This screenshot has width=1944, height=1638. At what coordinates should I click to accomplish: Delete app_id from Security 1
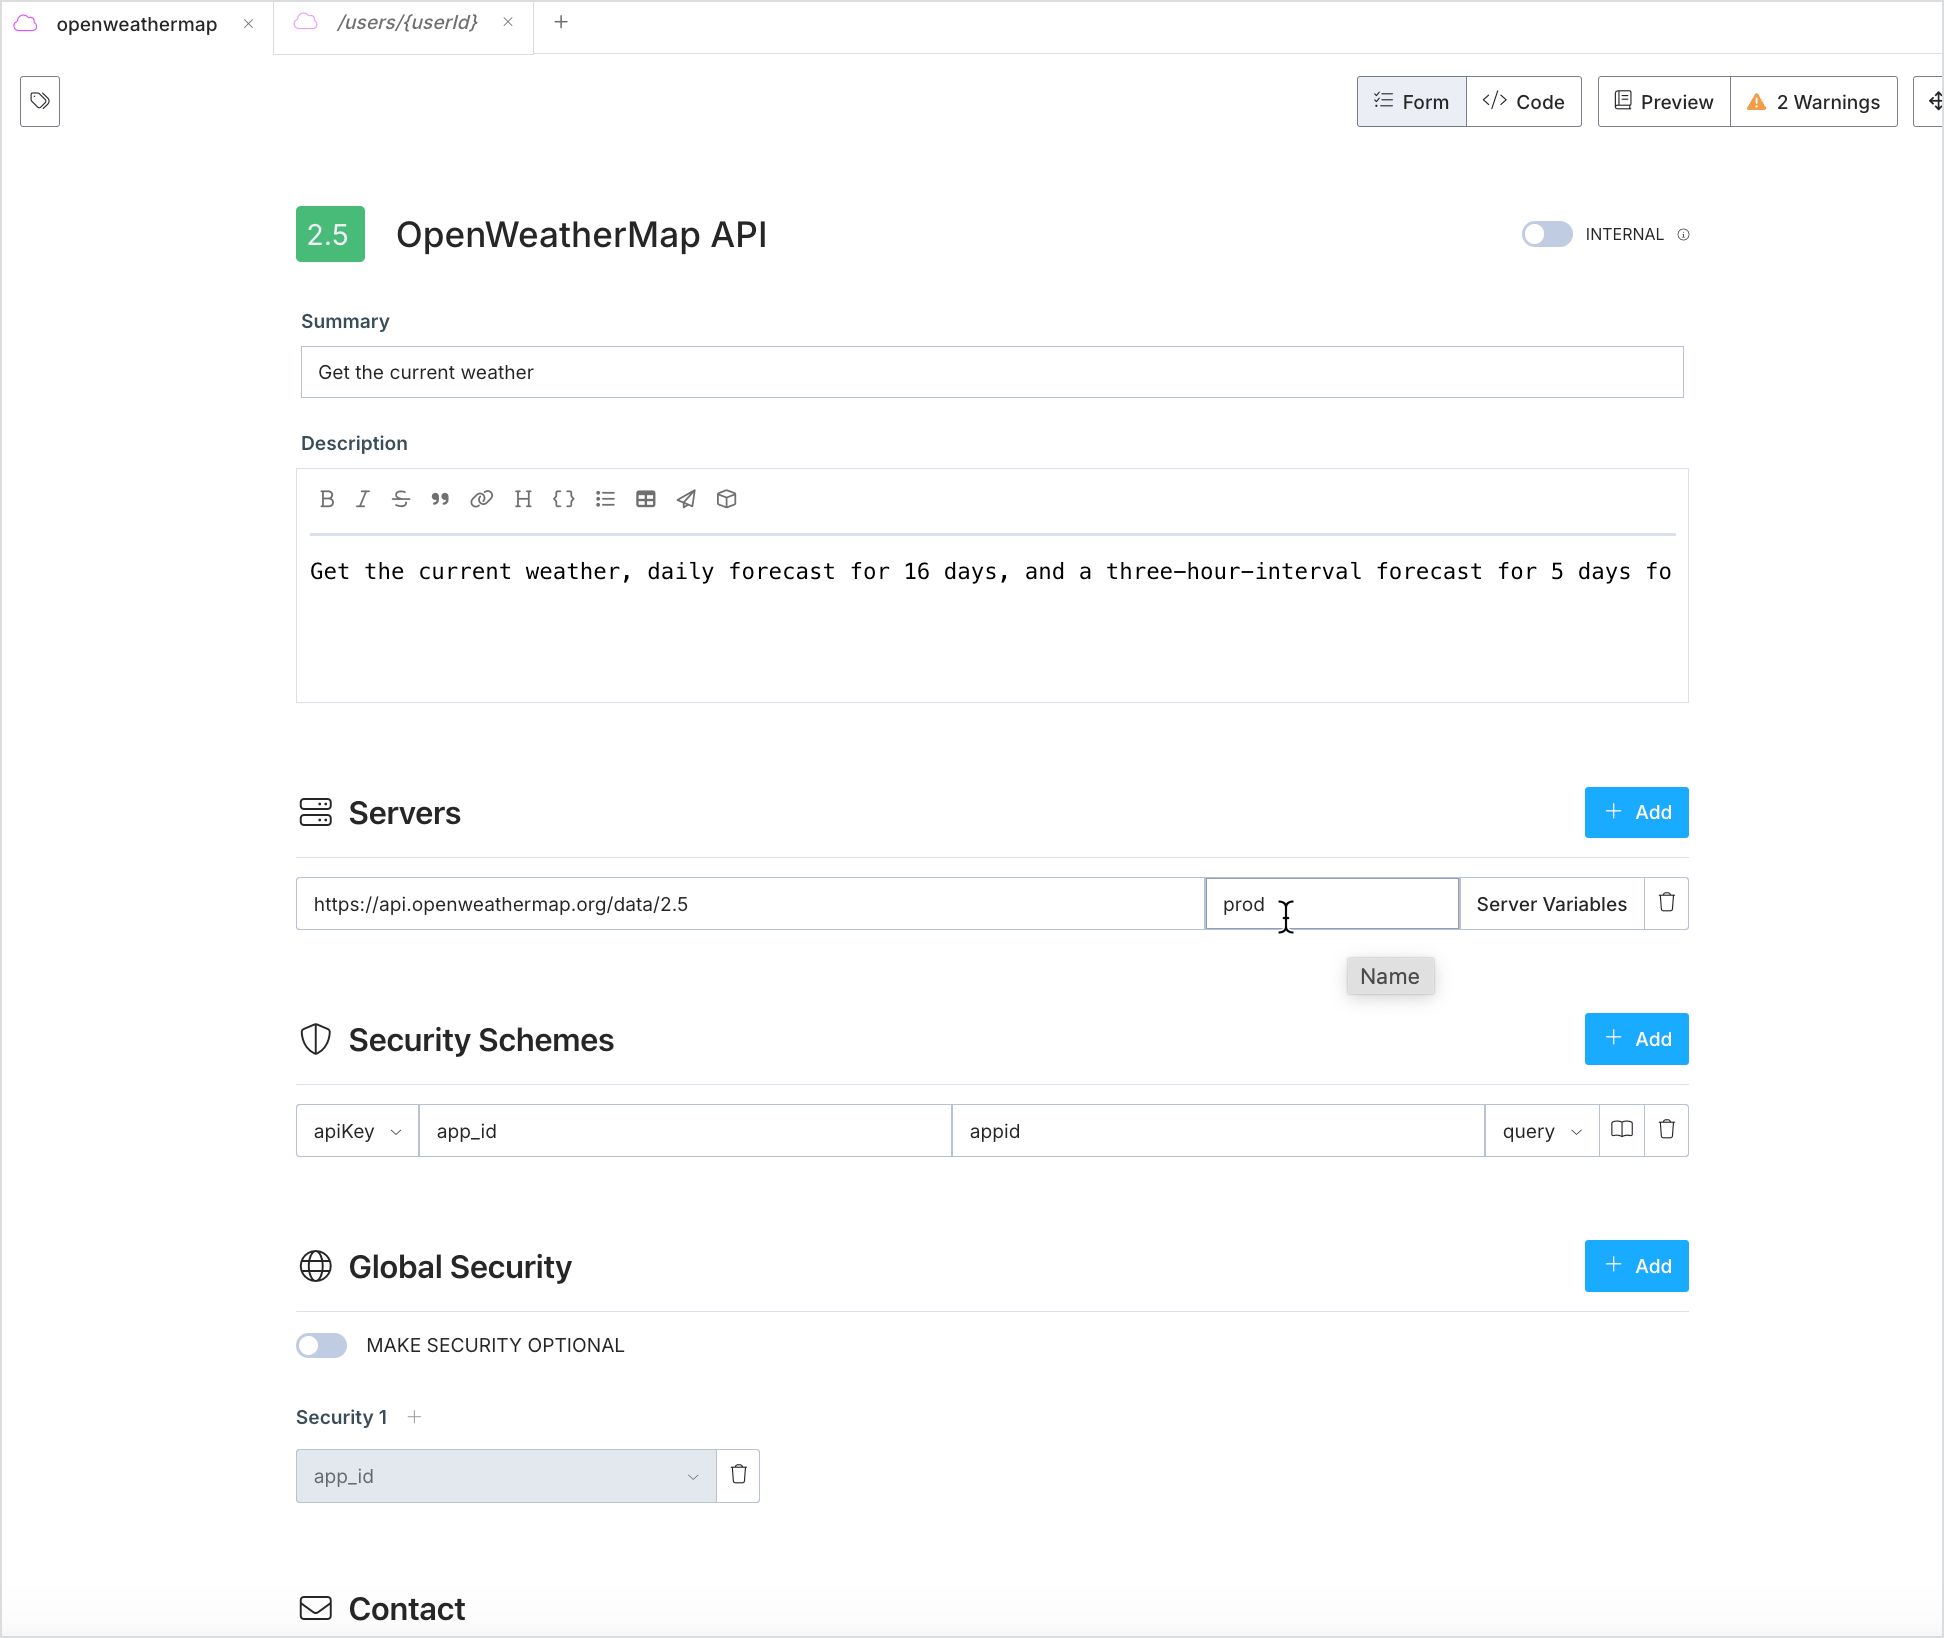pos(739,1475)
